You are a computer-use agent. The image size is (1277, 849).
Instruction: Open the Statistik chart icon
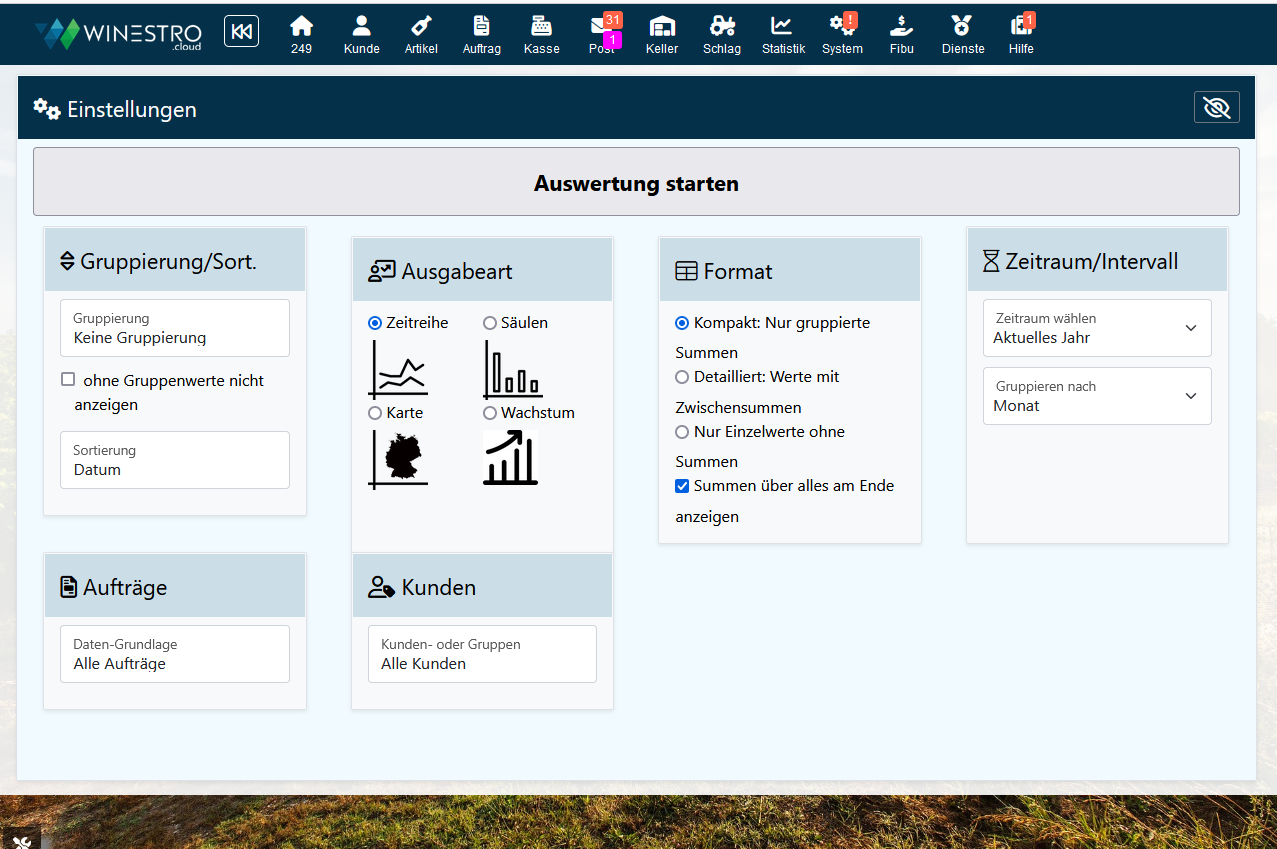tap(782, 27)
